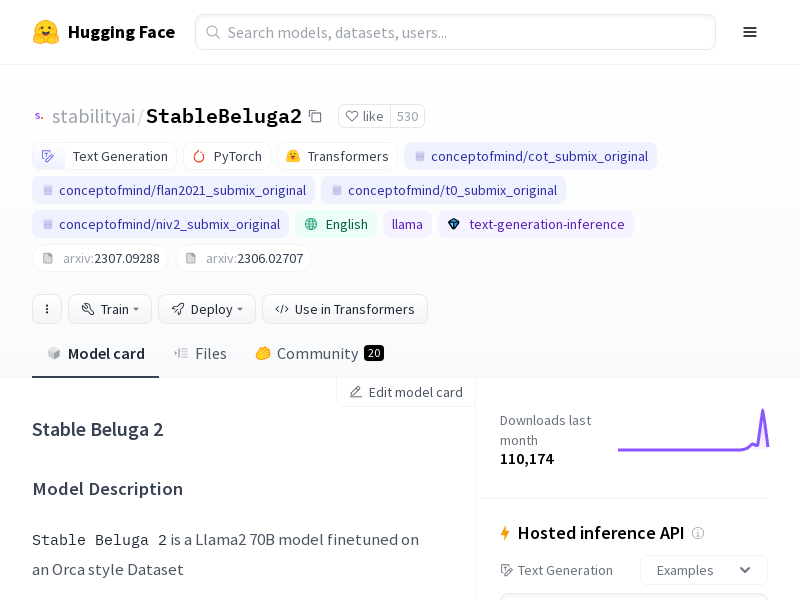Click the dataset icon for t0_submix_original
Viewport: 800px width, 600px height.
pos(336,190)
